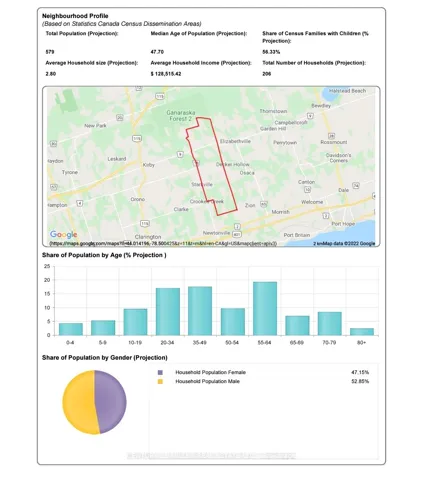Click the Household Population Female legend text
This screenshot has height=479, width=423.
(x=211, y=372)
